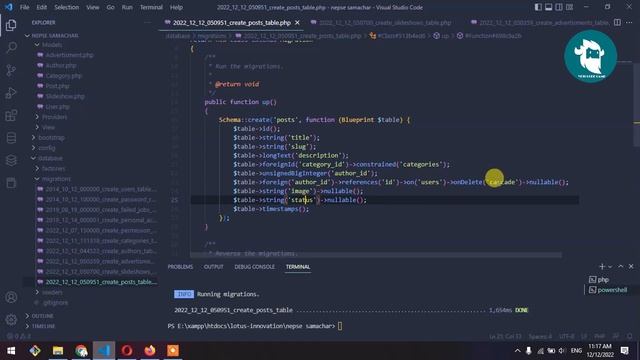Toggle the primary sidebar layout icon
The height and width of the screenshot is (360, 640).
point(538,7)
